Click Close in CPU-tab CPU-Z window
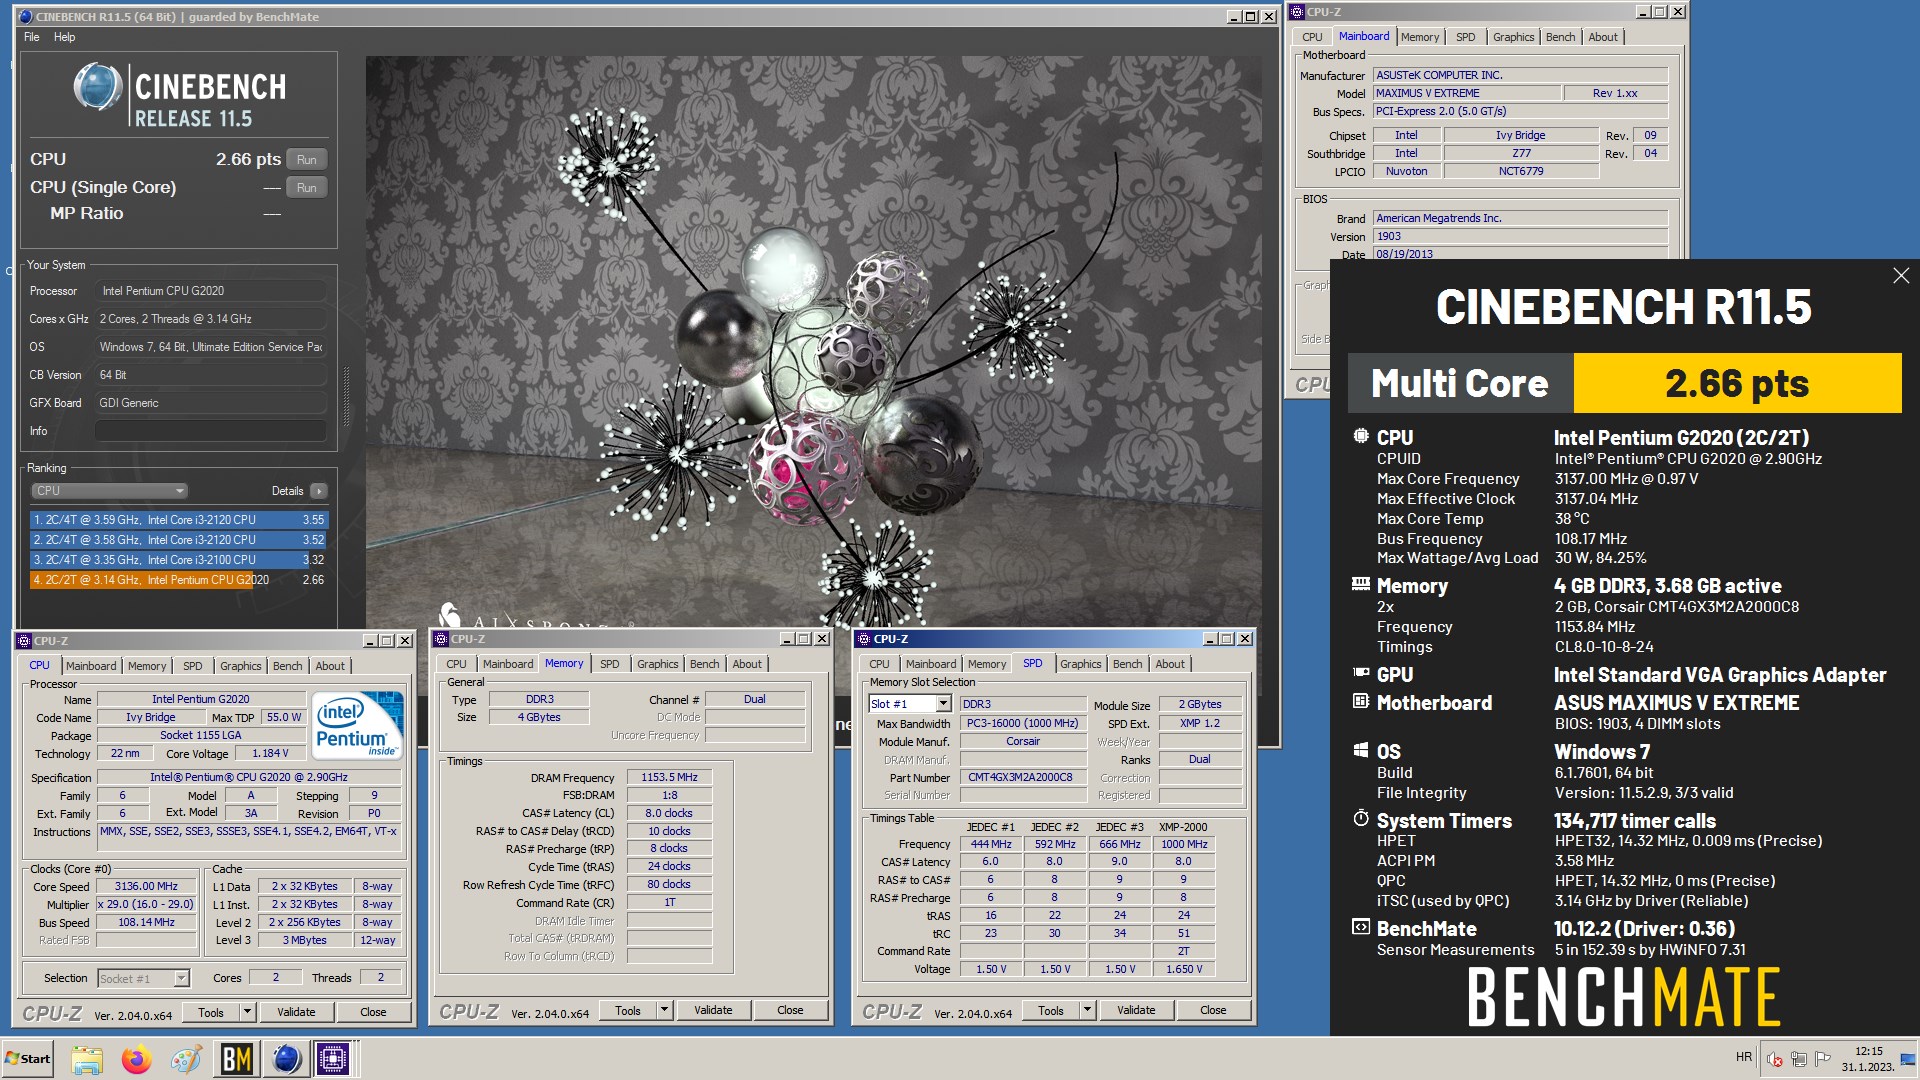 (373, 1012)
